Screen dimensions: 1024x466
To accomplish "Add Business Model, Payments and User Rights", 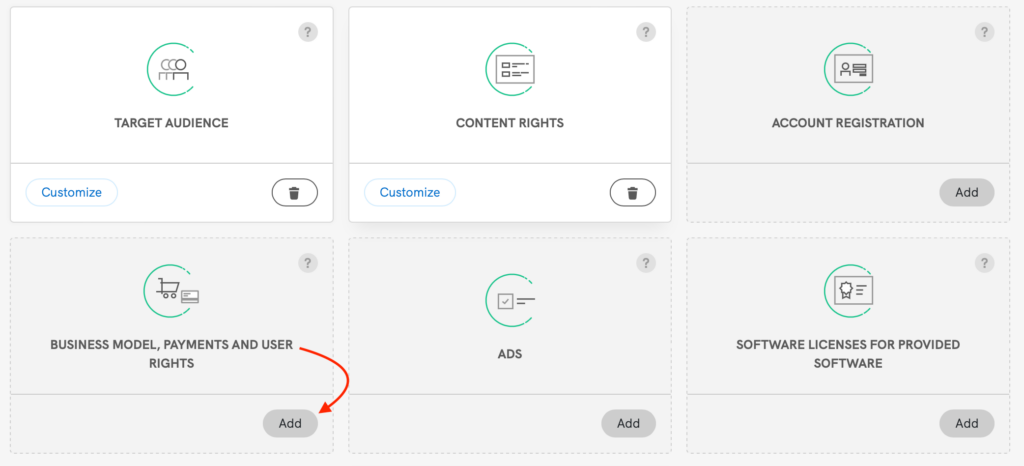I will 290,423.
